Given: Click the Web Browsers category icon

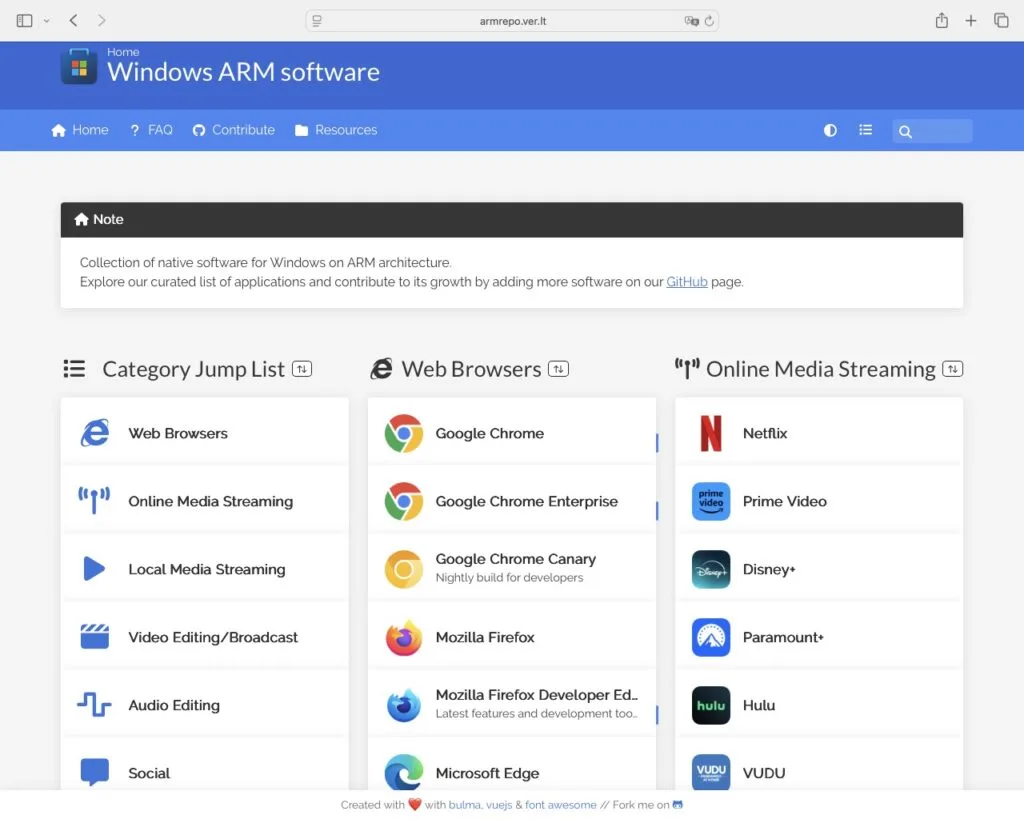Looking at the screenshot, I should (x=95, y=433).
